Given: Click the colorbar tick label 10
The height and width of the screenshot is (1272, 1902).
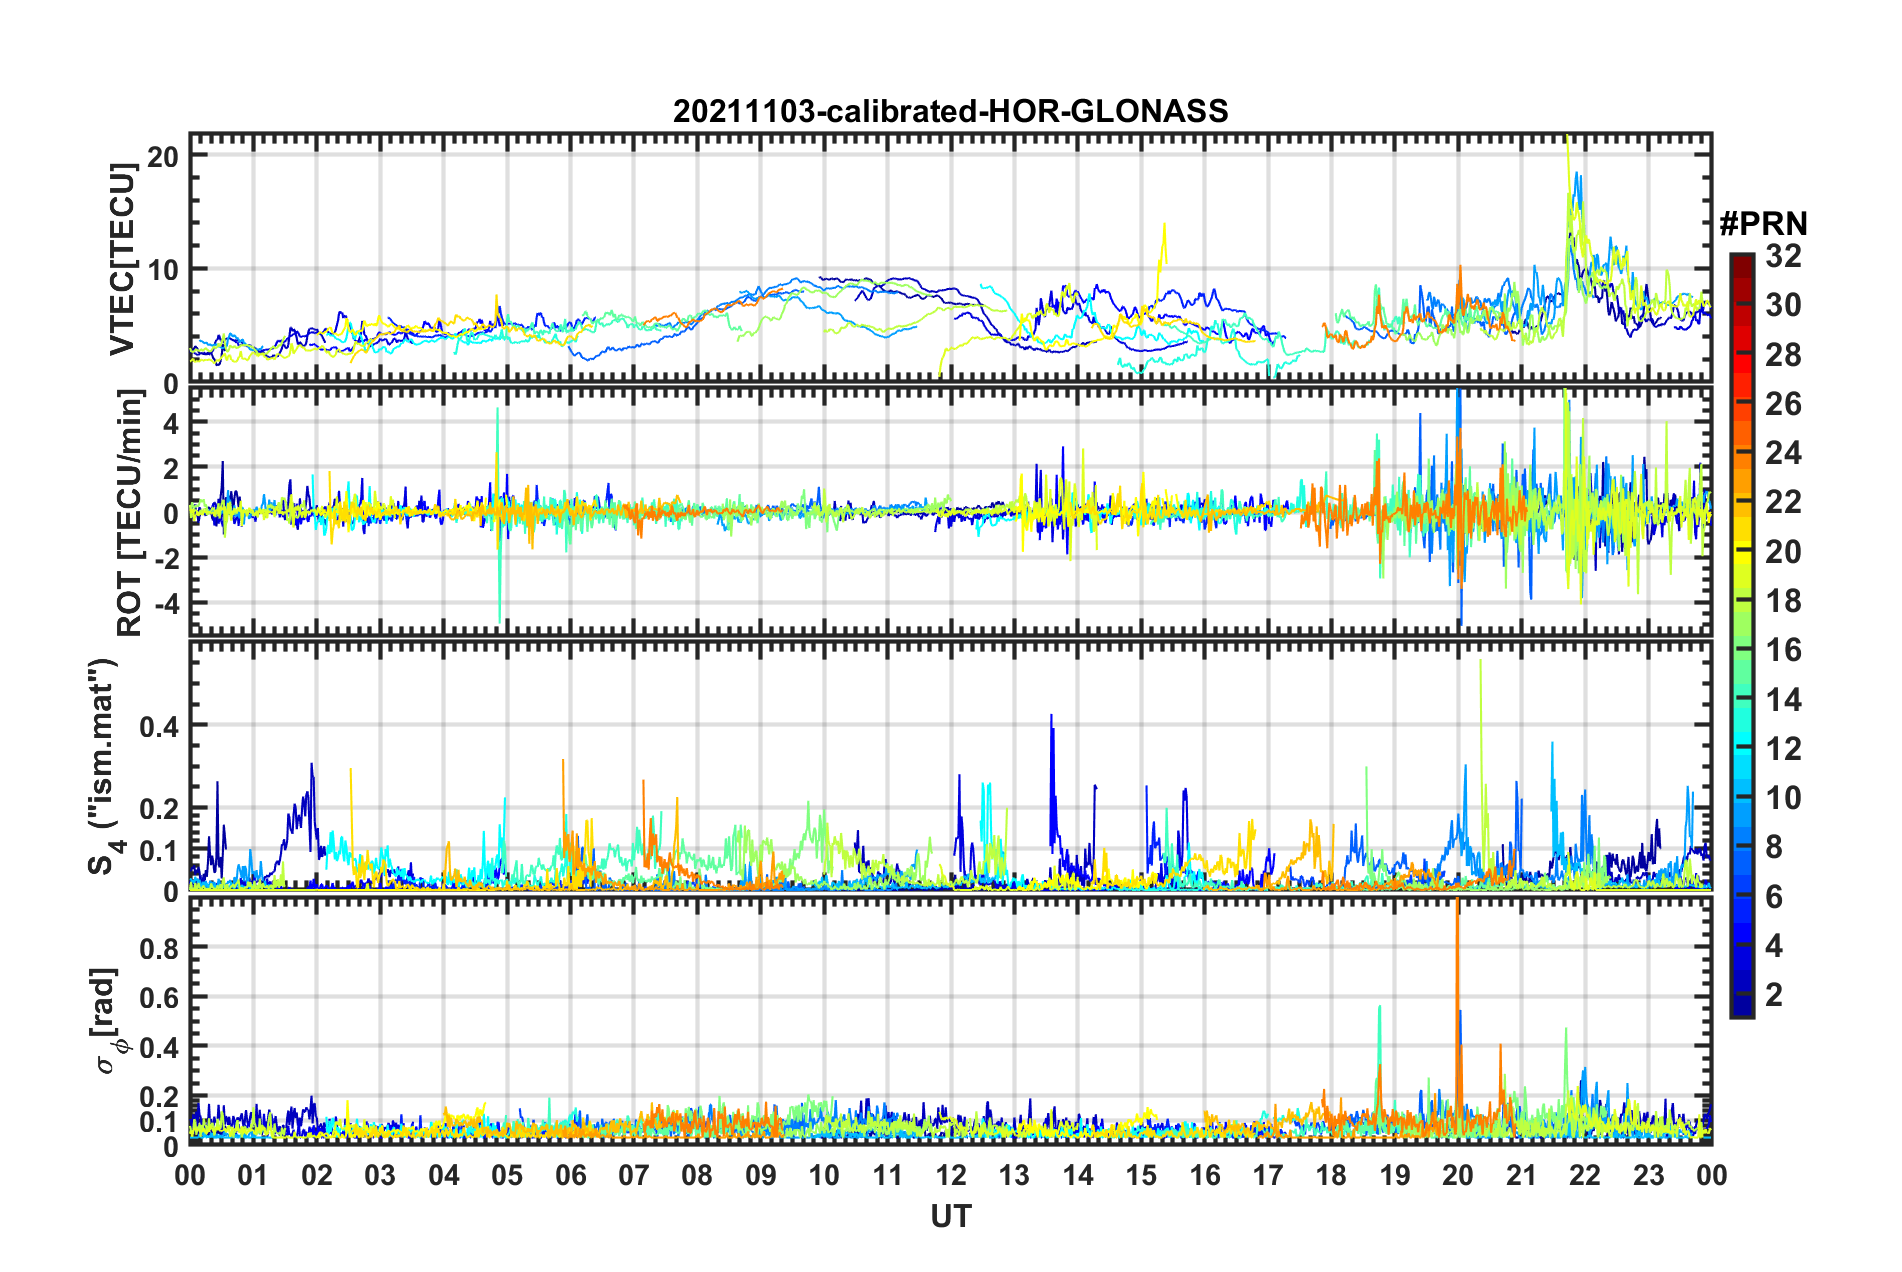Looking at the screenshot, I should pos(1782,798).
